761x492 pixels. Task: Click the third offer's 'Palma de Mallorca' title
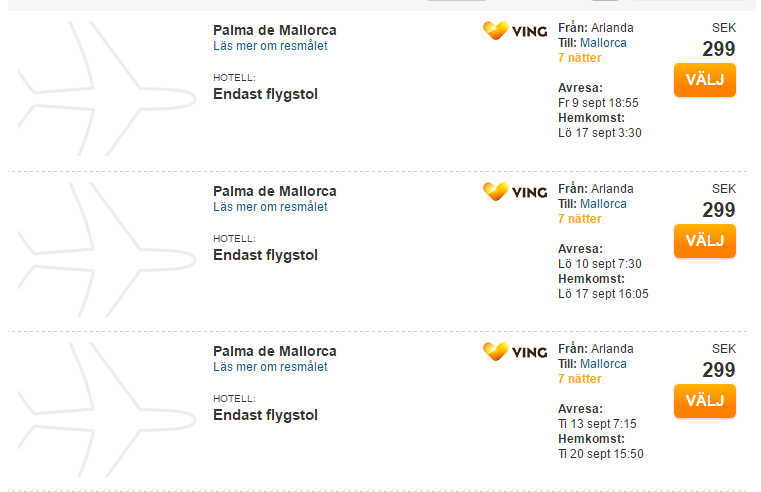point(275,351)
